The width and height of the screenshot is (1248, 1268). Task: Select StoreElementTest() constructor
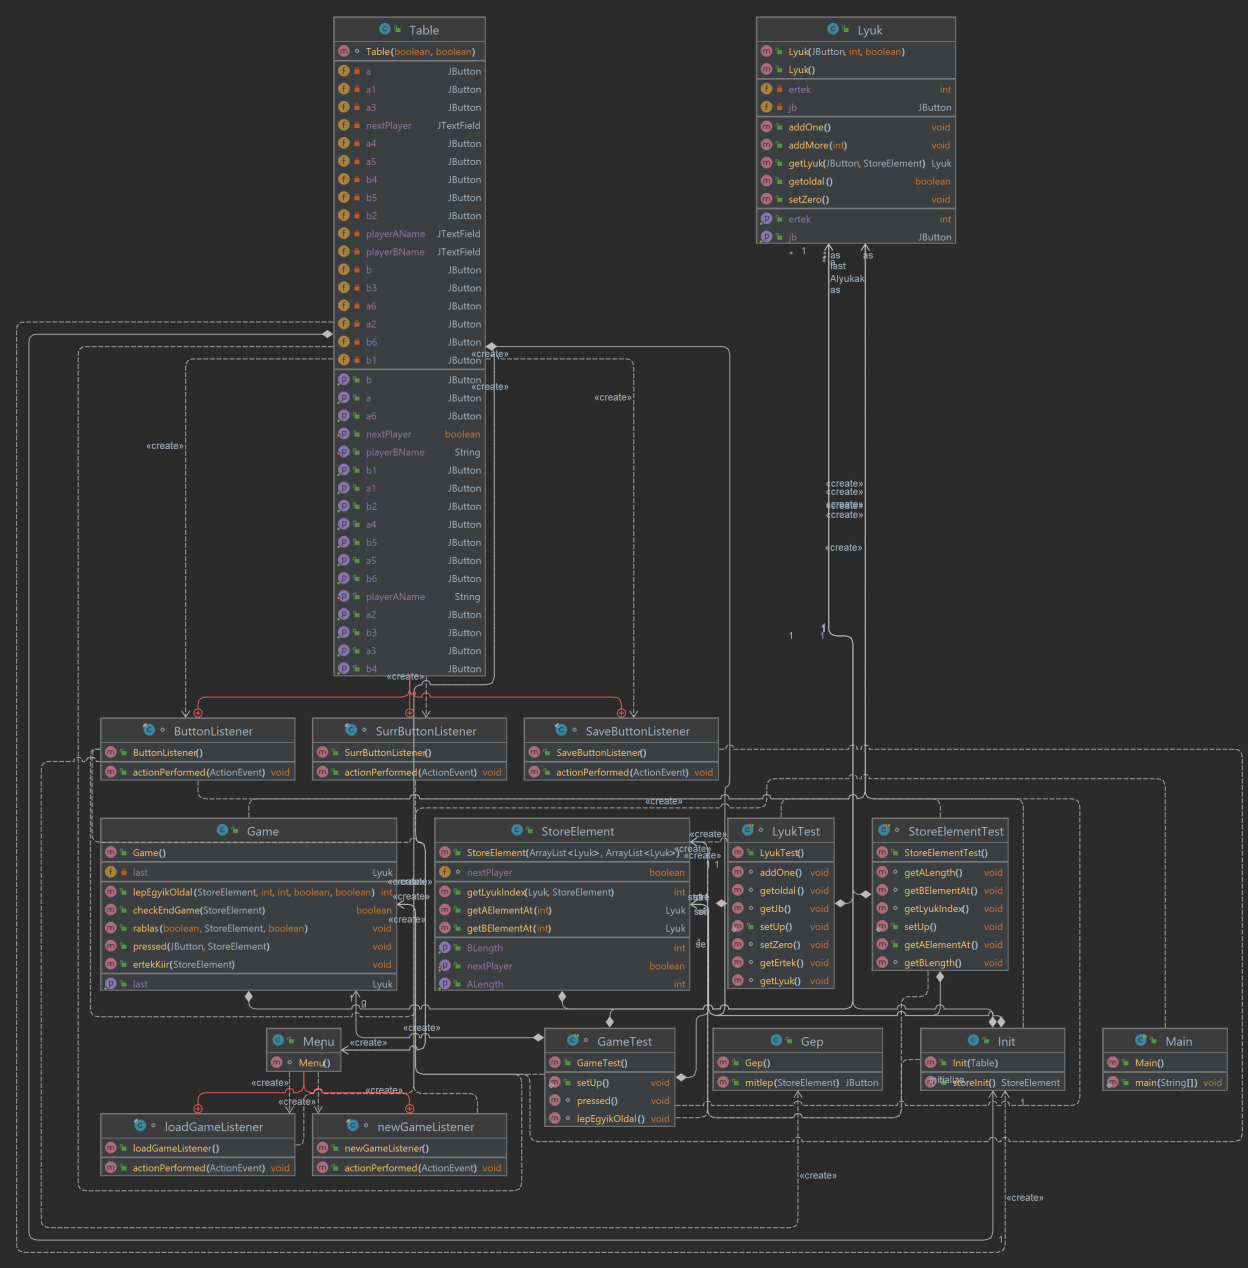940,852
